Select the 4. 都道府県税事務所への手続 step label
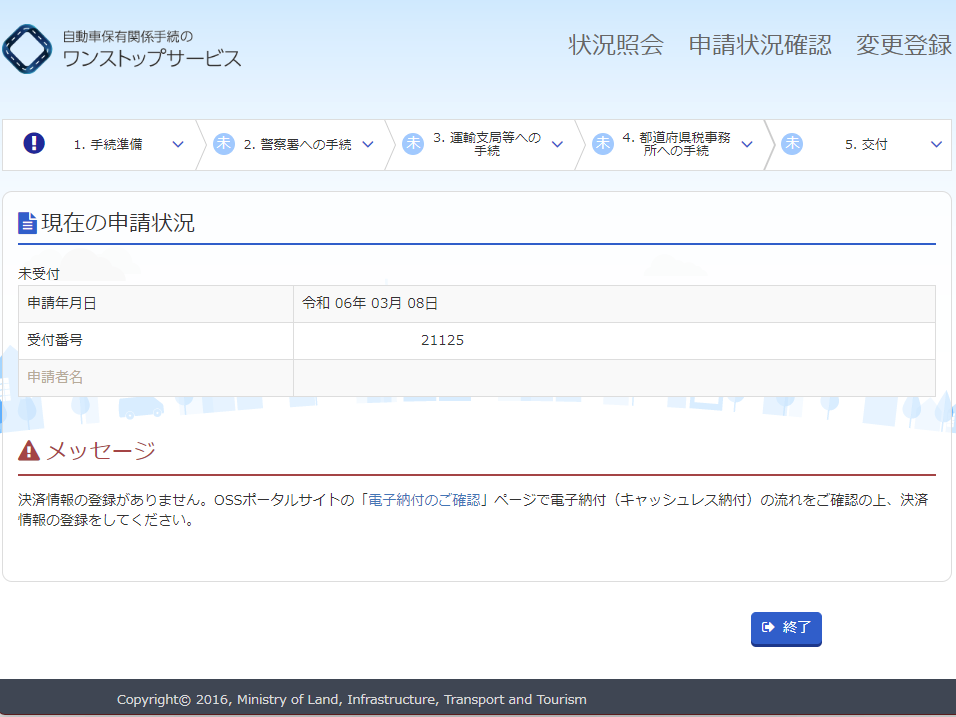This screenshot has height=717, width=956. tap(676, 144)
